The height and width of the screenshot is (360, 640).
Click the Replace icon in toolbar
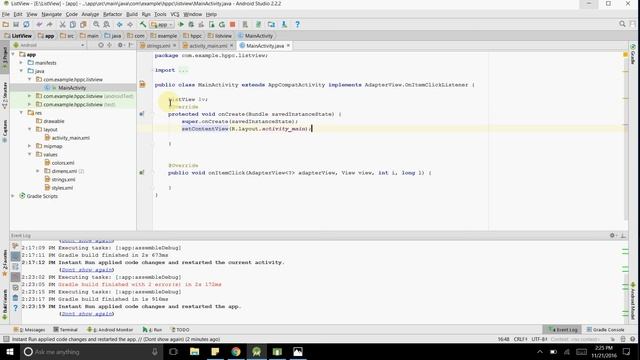point(106,24)
